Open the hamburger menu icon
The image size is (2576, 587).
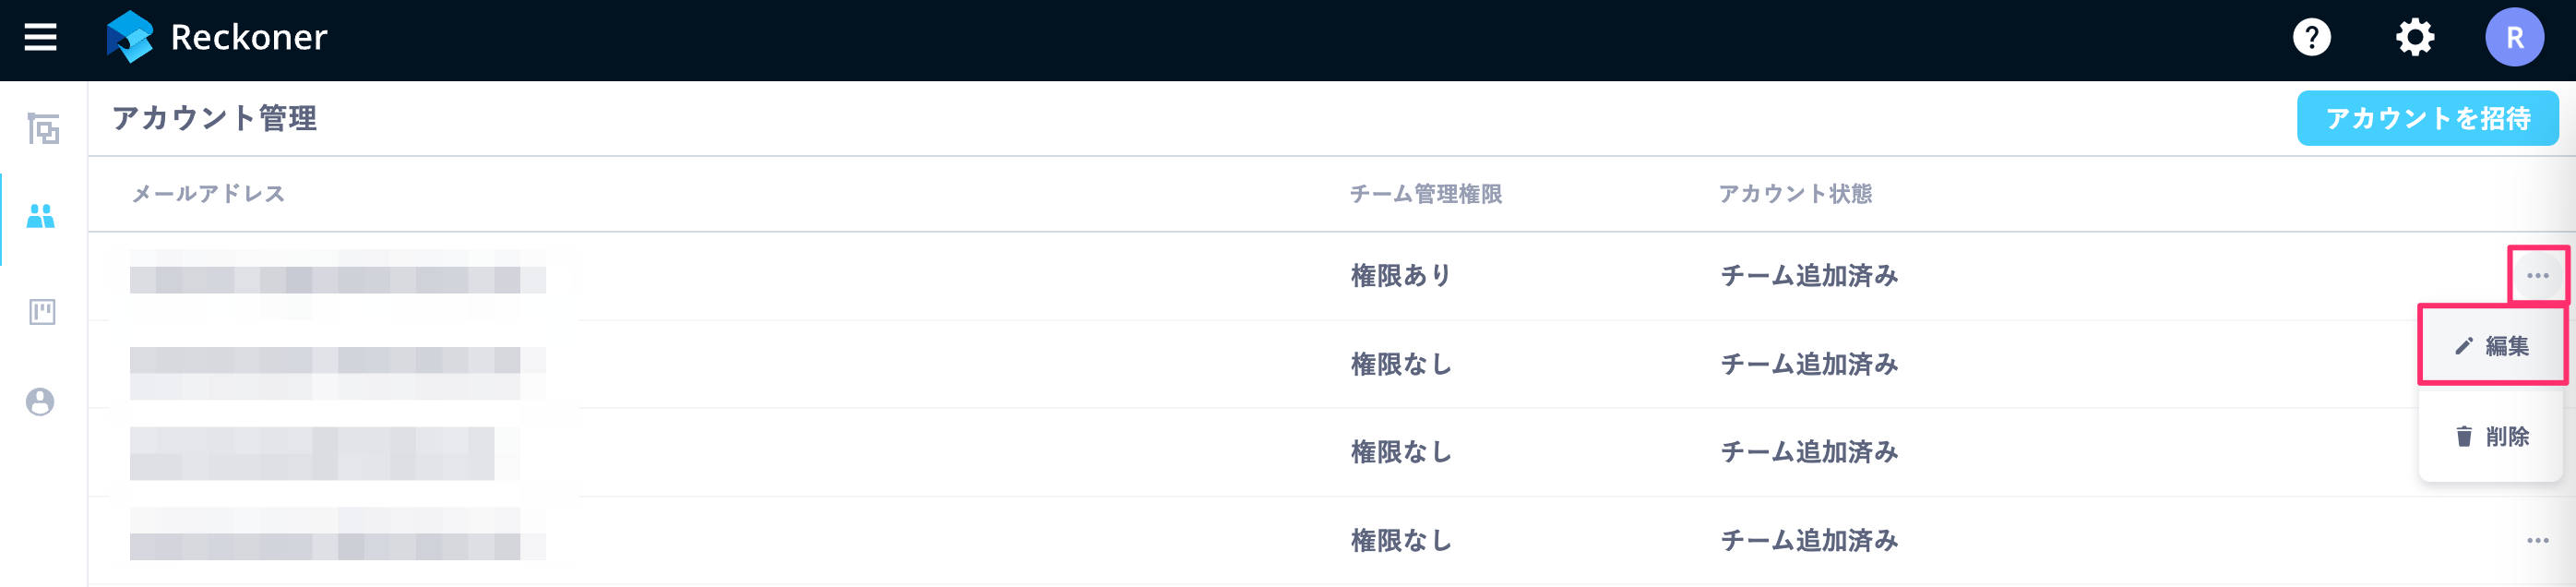[x=39, y=38]
